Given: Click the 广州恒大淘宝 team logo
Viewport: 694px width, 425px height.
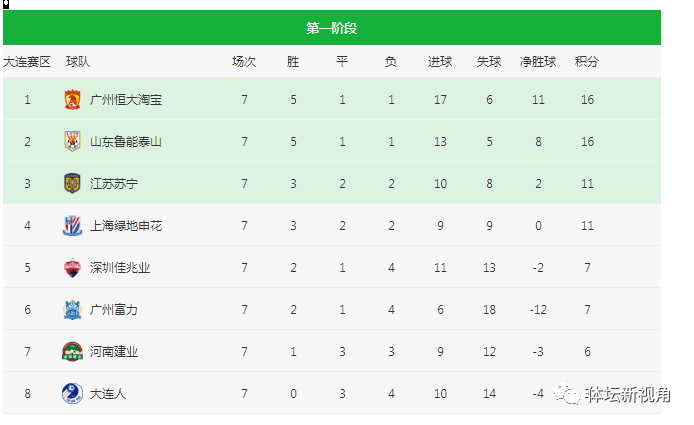Looking at the screenshot, I should click(72, 100).
